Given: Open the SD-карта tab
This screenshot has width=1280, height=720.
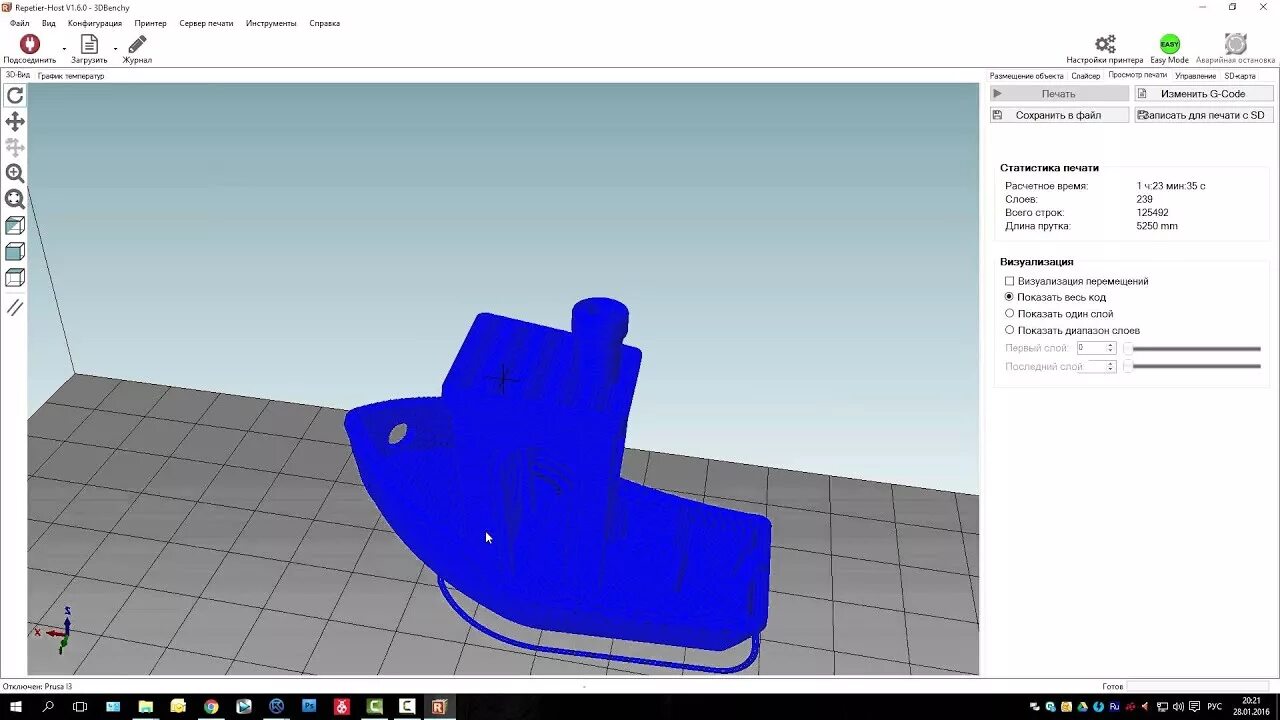Looking at the screenshot, I should tap(1240, 76).
